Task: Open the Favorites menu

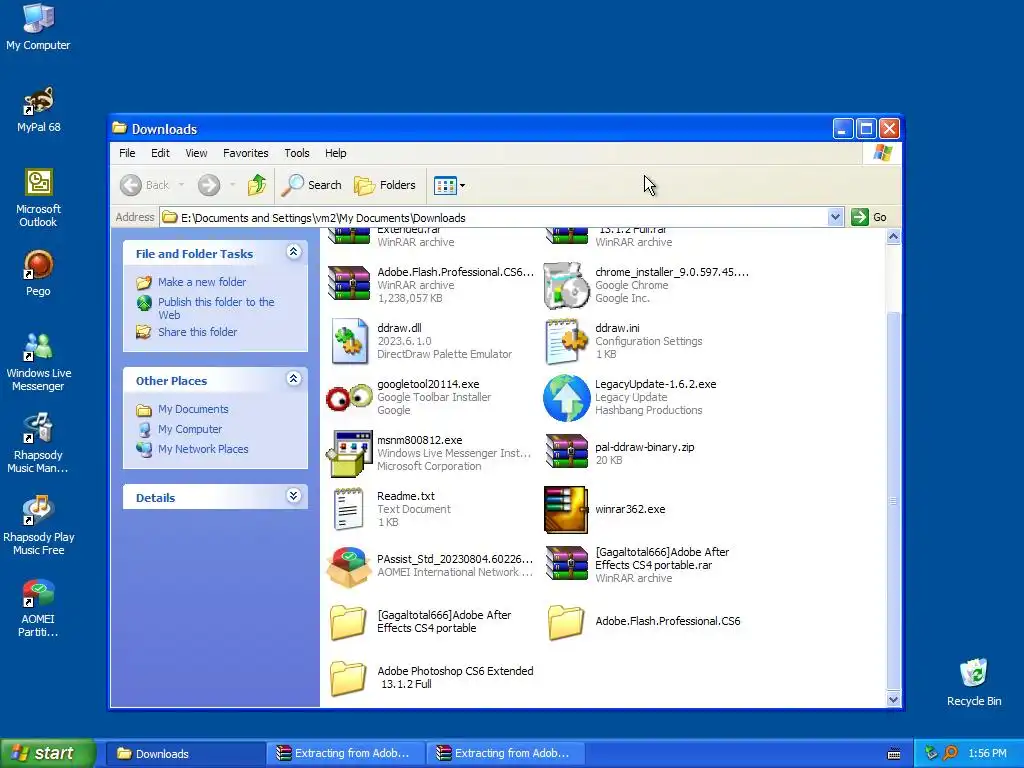Action: click(x=246, y=153)
